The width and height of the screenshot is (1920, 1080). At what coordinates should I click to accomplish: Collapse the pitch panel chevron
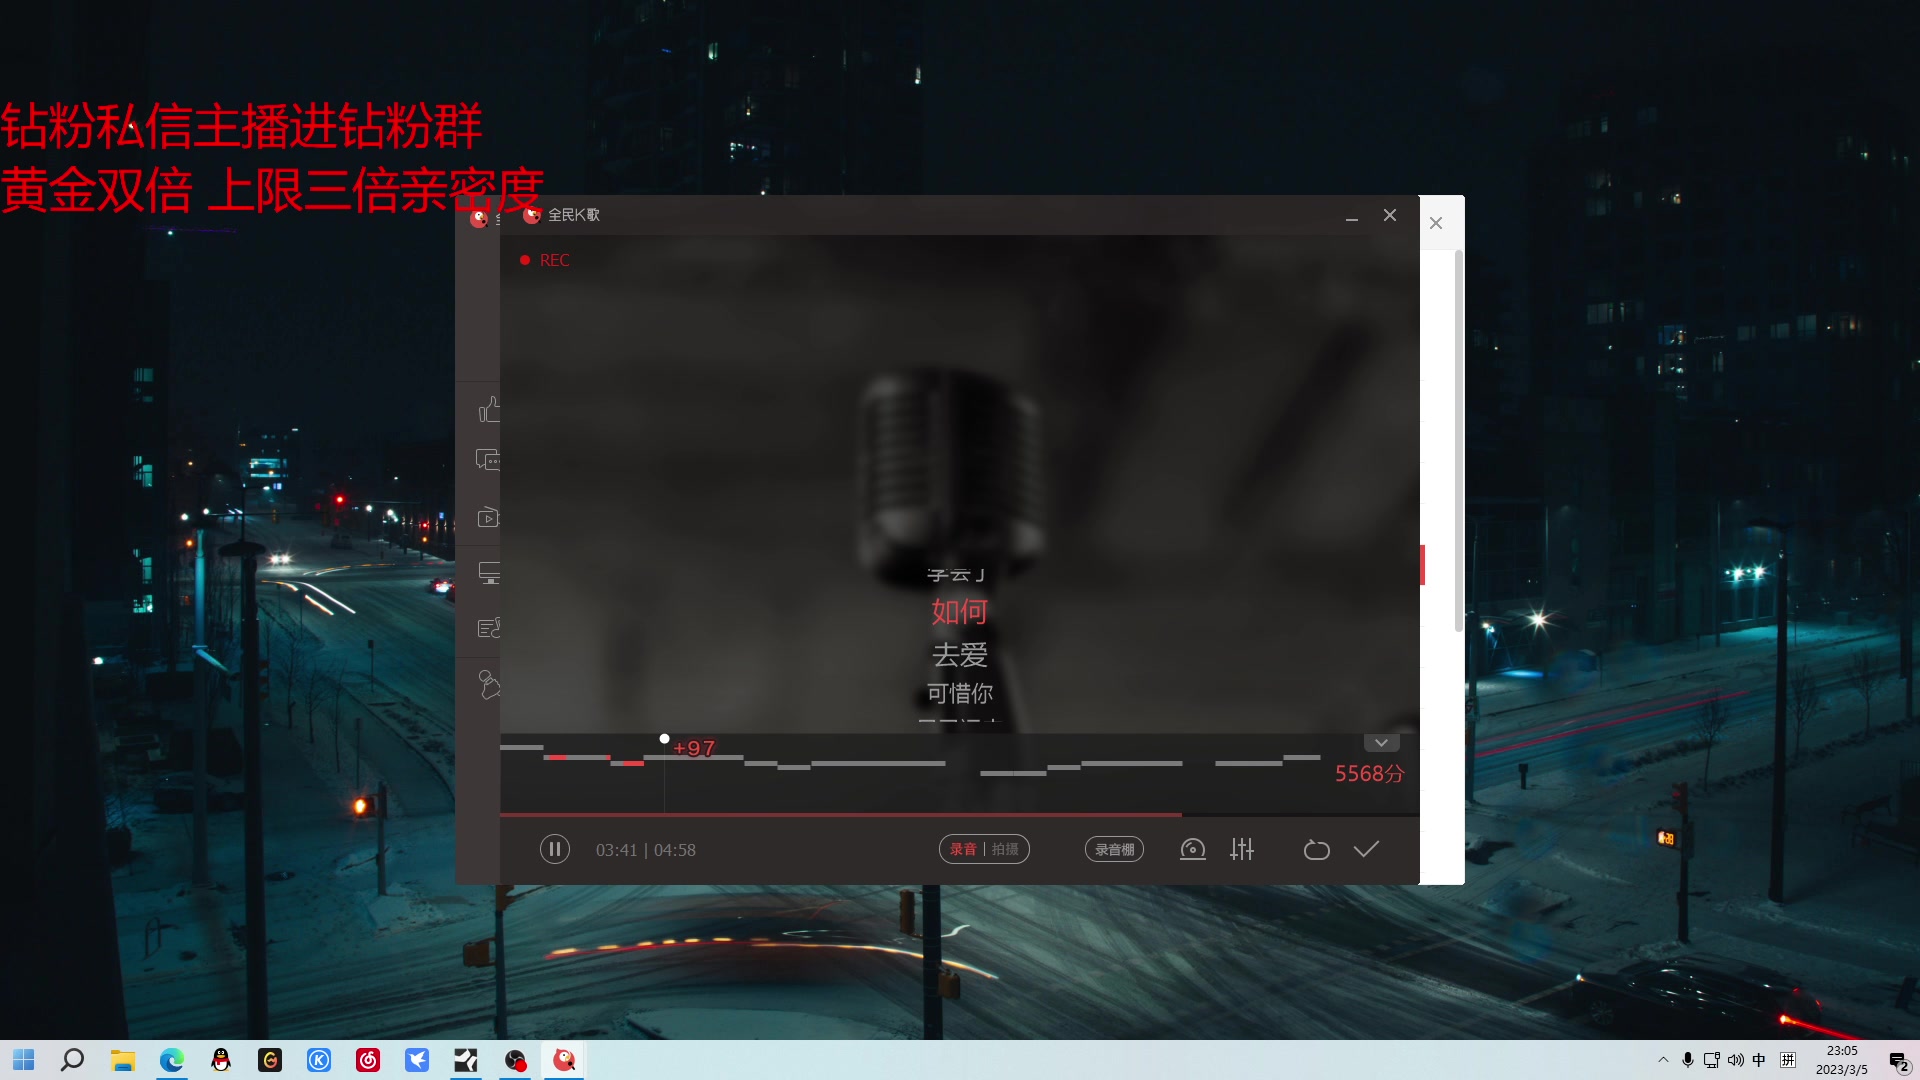(1381, 743)
